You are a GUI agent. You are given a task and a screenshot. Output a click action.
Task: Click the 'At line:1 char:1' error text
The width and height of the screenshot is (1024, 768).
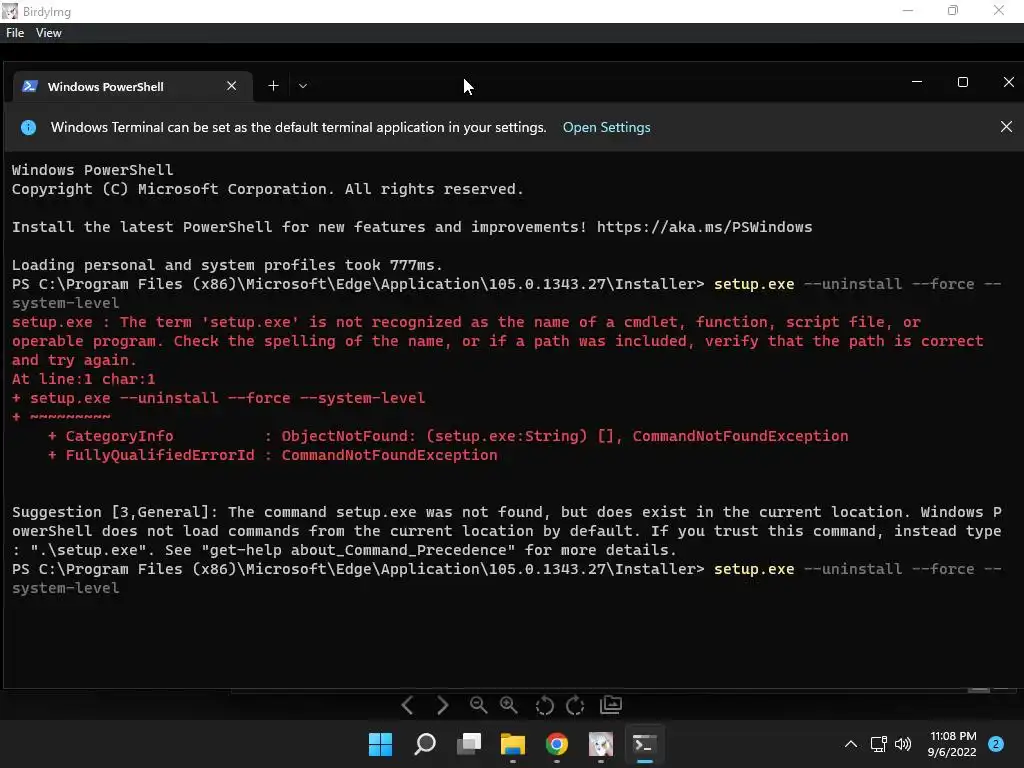point(84,379)
